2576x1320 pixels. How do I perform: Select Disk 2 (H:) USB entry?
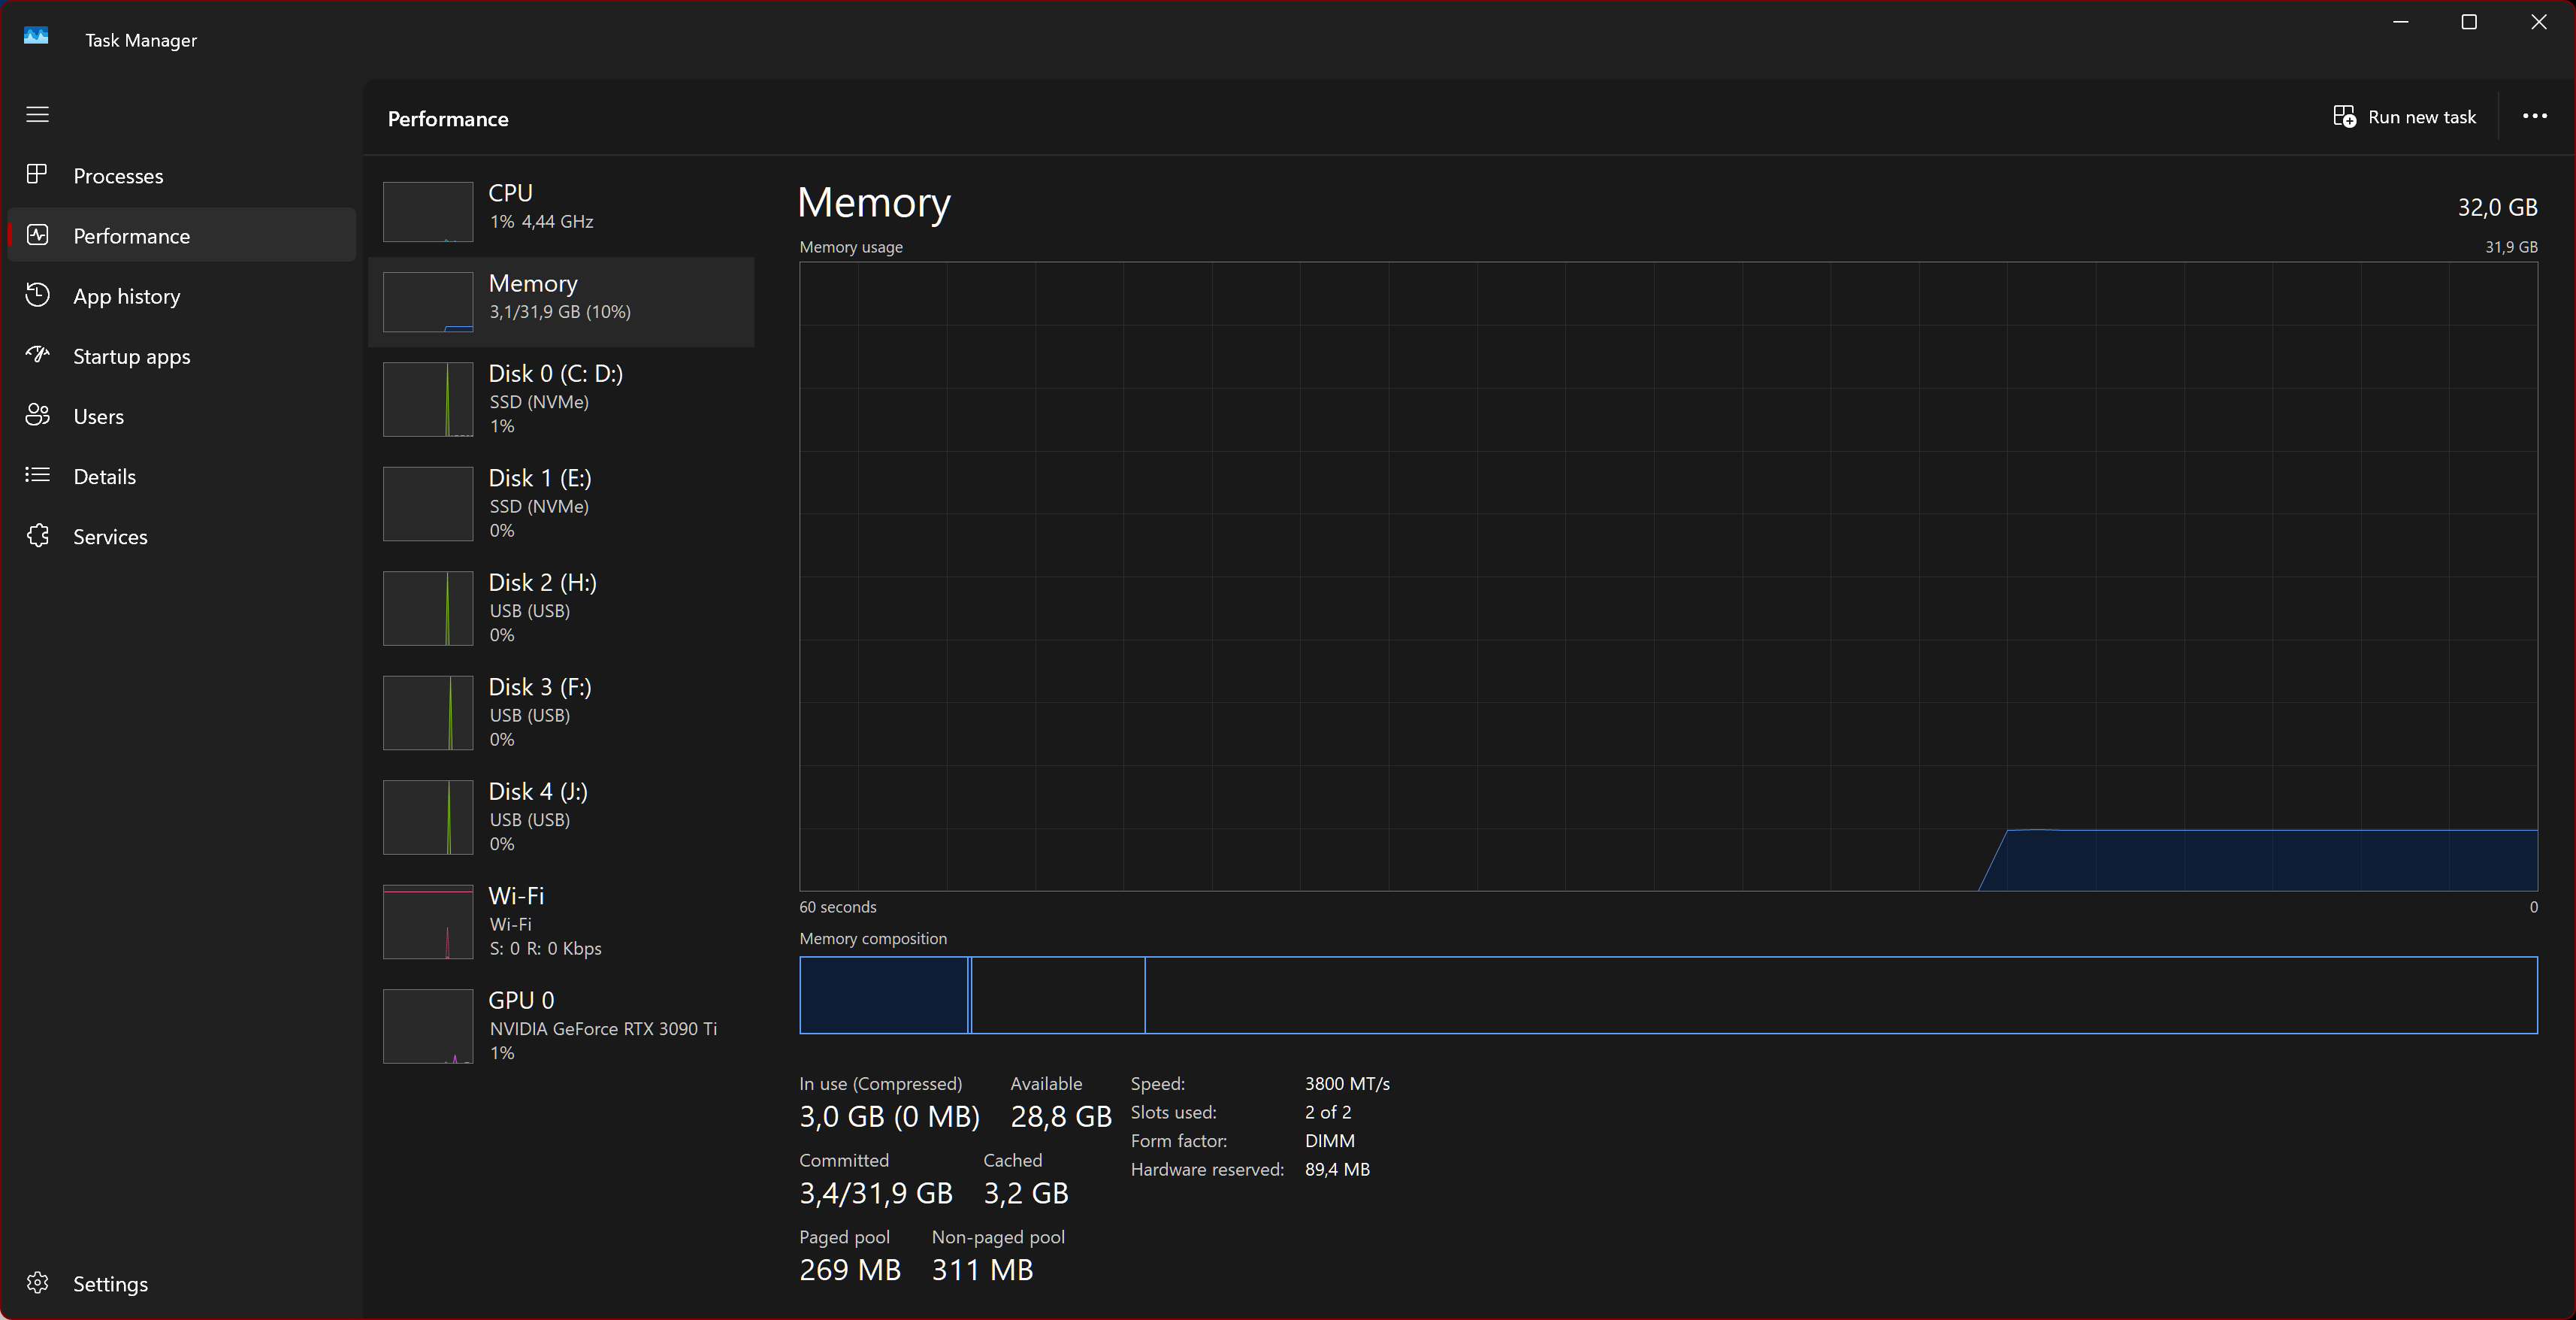coord(560,608)
